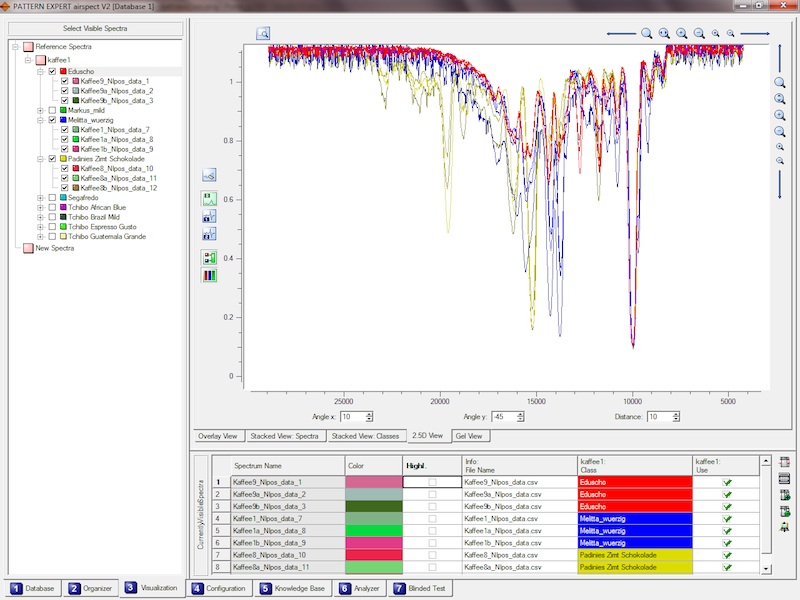This screenshot has width=800, height=600.
Task: Open the Knowledge Base tab
Action: (x=292, y=589)
